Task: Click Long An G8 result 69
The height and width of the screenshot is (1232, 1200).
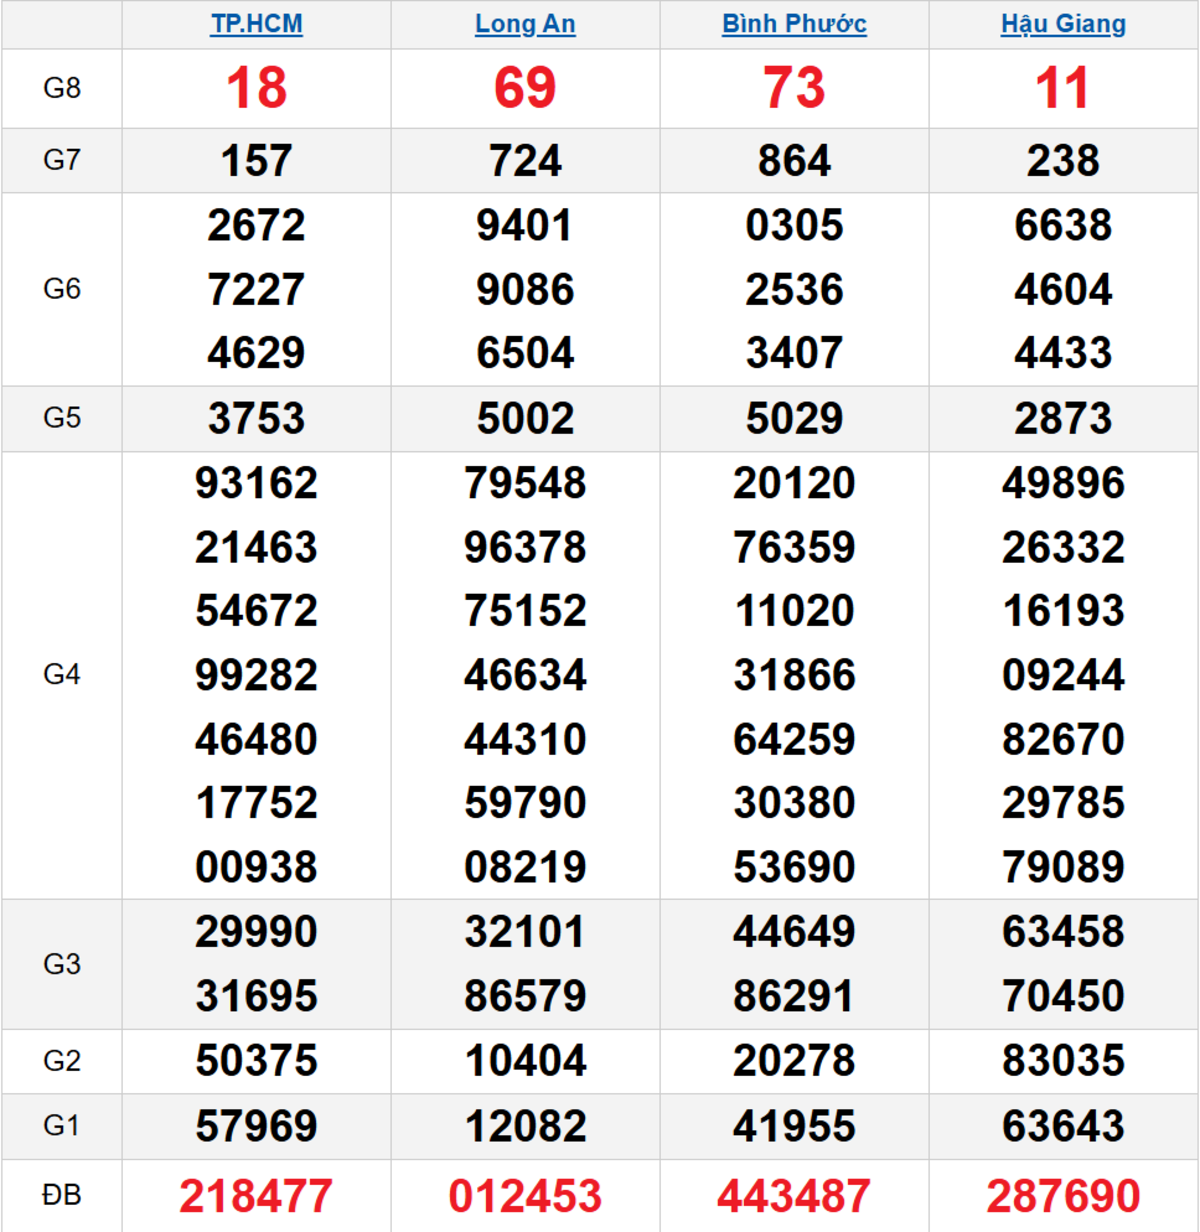Action: 525,88
